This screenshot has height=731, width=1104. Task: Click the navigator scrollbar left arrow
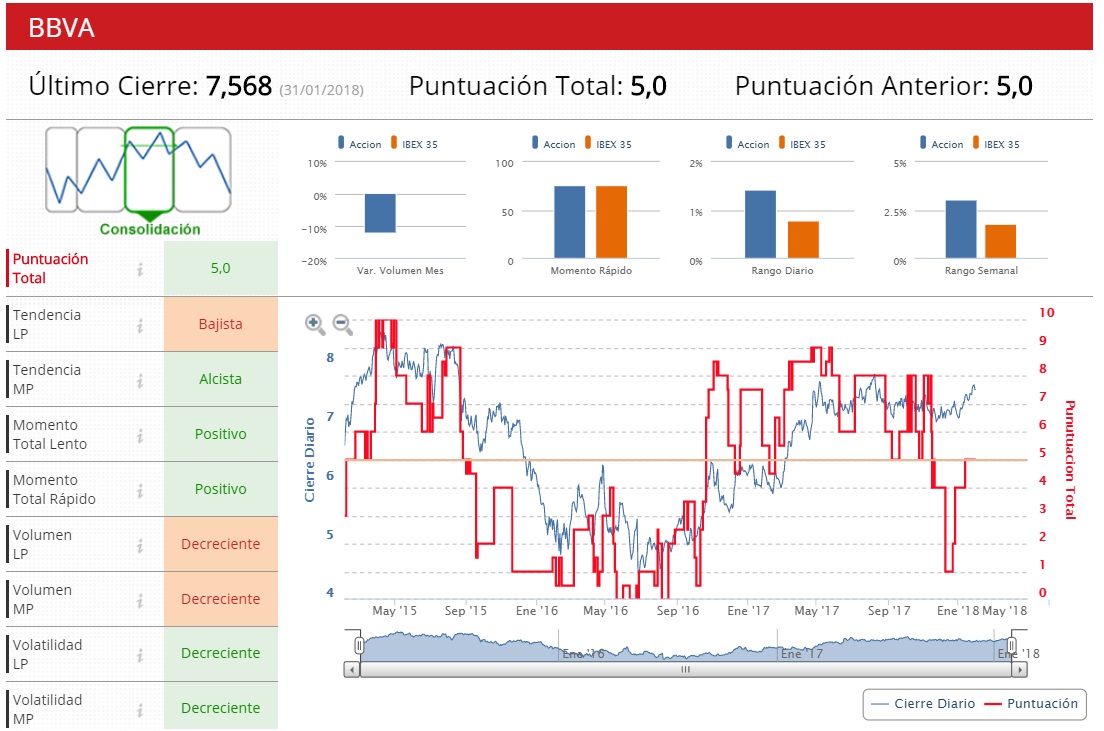tap(352, 670)
